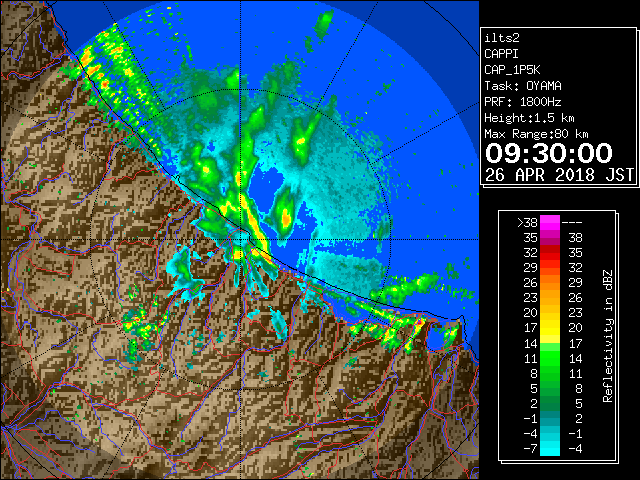
Task: Click the '>38' legend label
Action: (527, 222)
